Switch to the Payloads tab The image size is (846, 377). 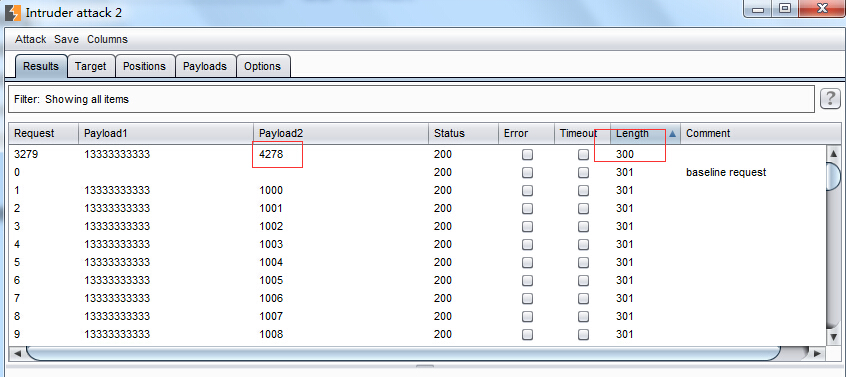point(206,66)
